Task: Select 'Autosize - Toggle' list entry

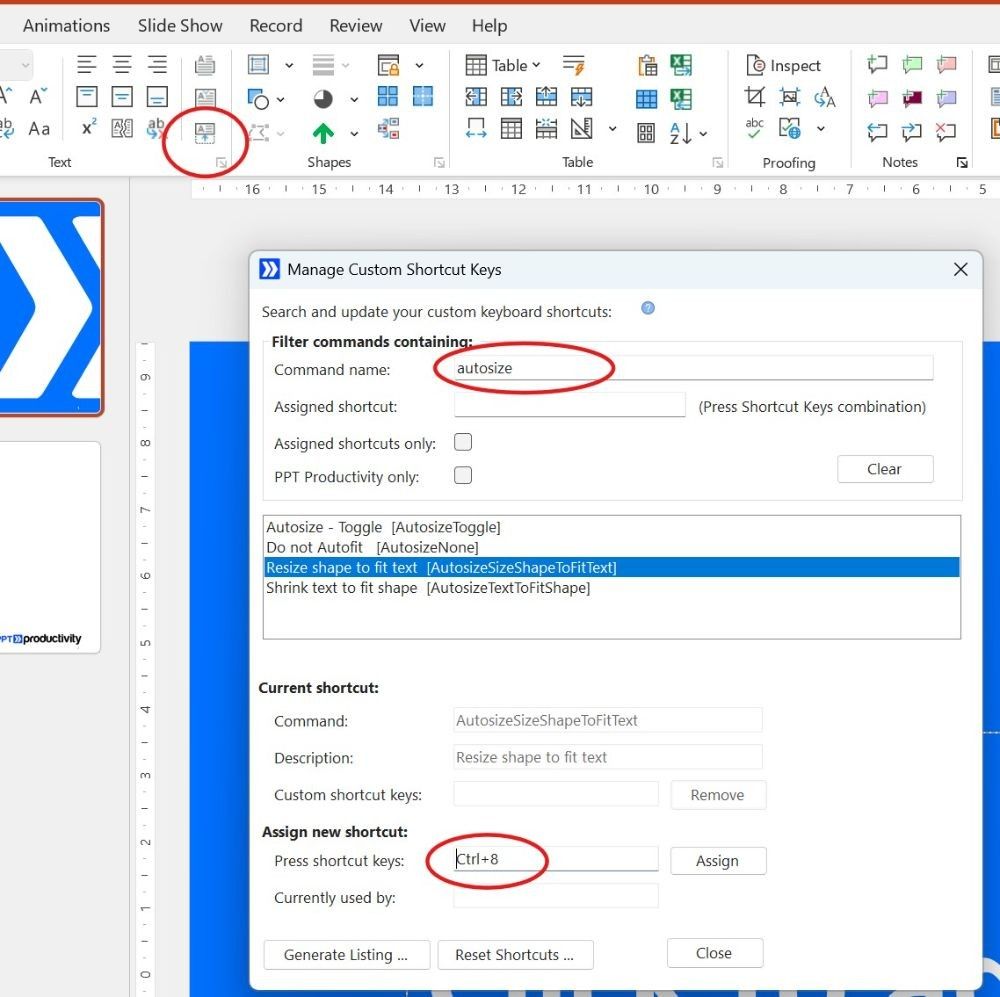Action: (611, 528)
